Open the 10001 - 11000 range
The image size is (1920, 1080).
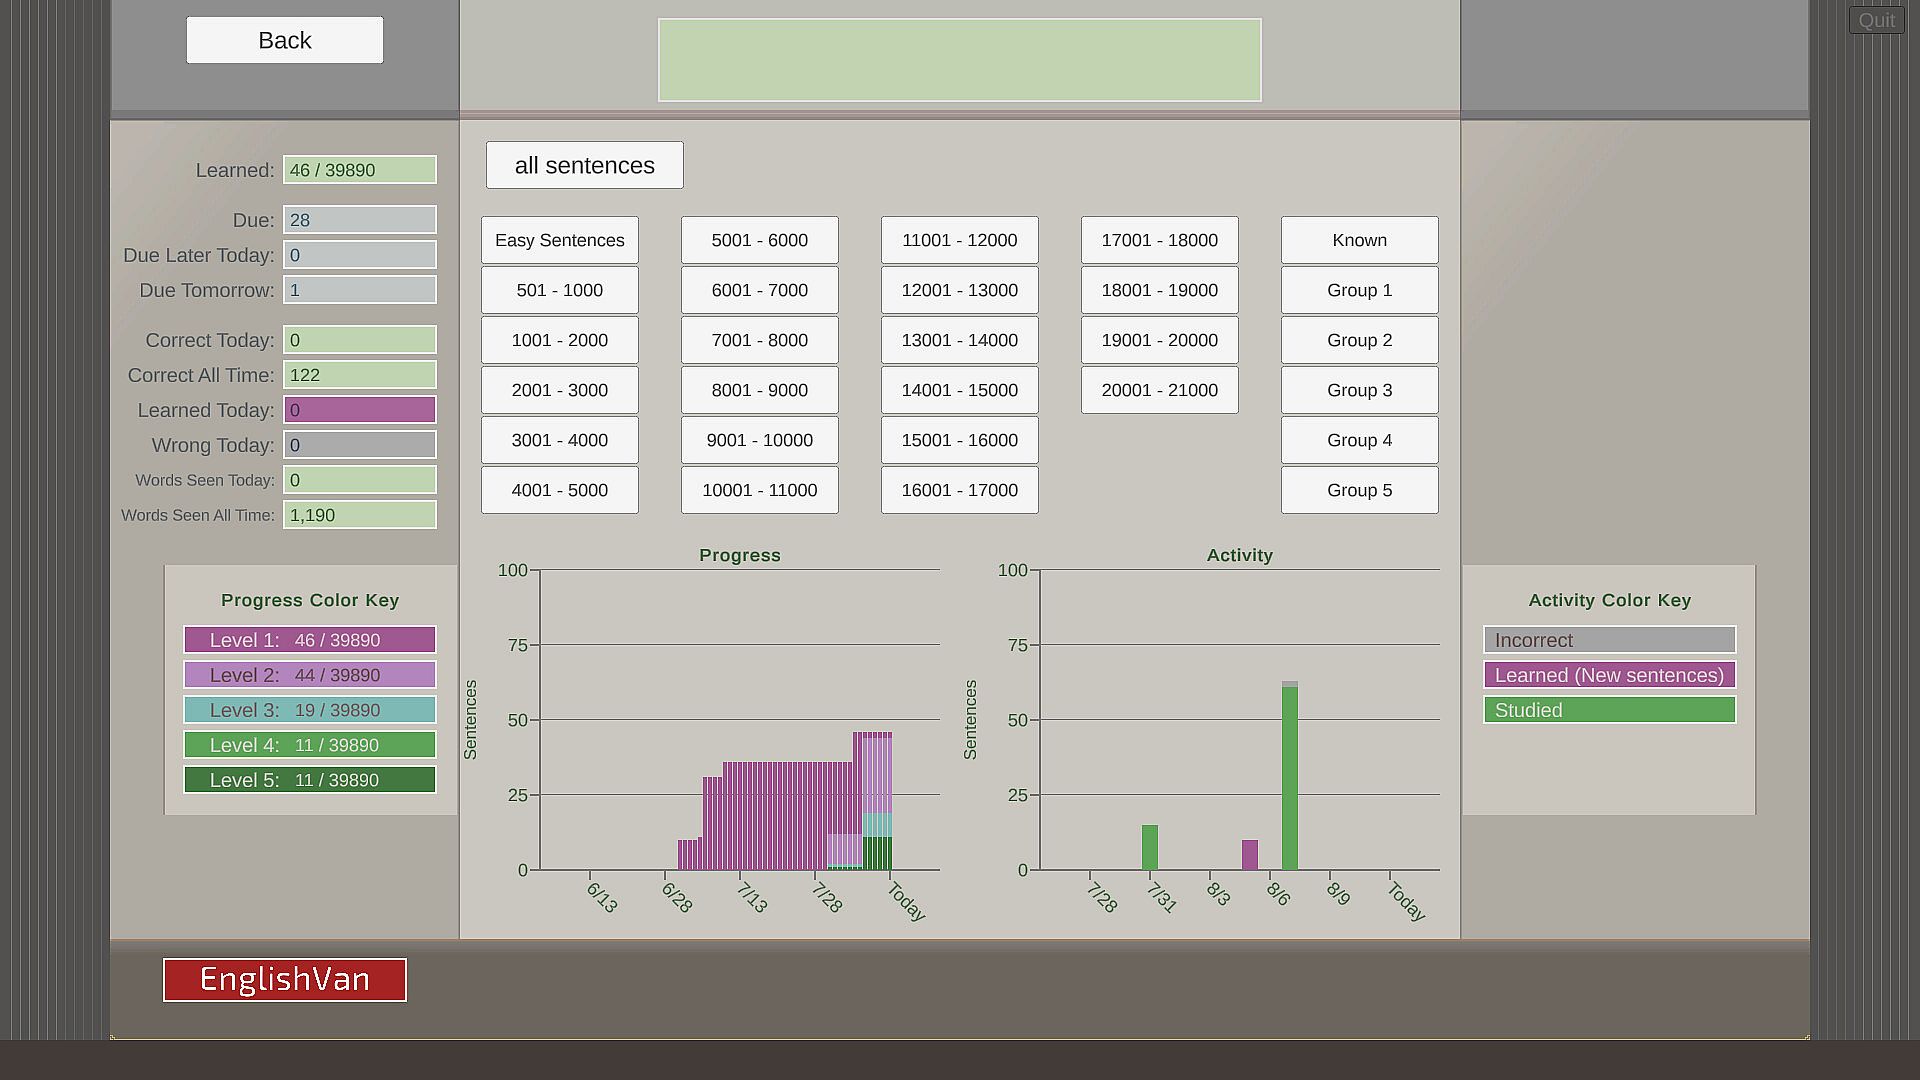pos(759,490)
